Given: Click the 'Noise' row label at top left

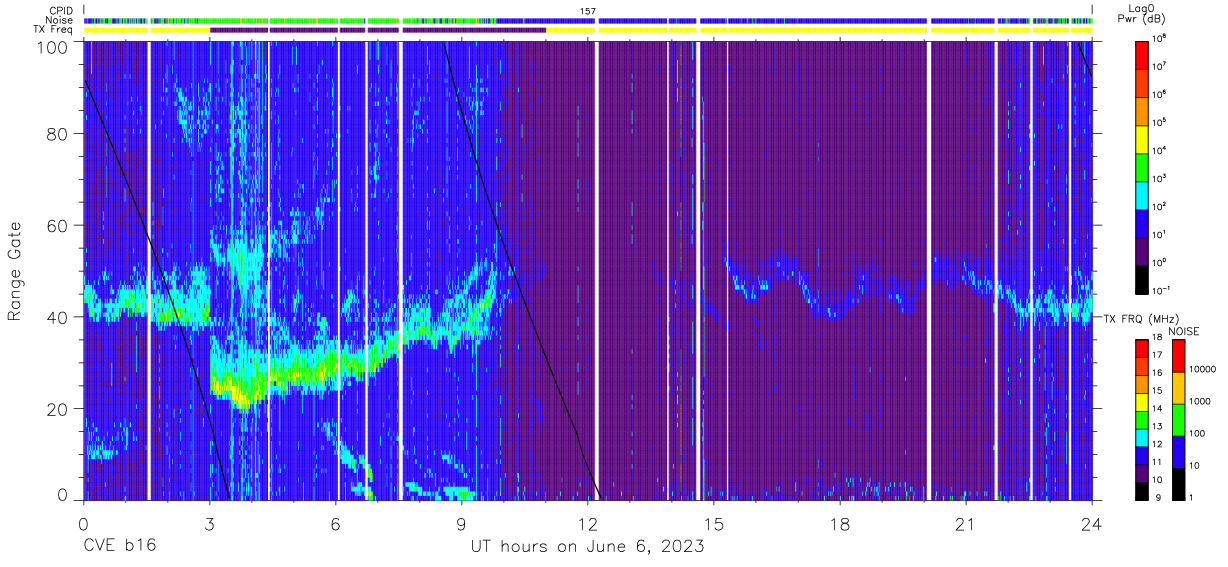Looking at the screenshot, I should [x=60, y=20].
